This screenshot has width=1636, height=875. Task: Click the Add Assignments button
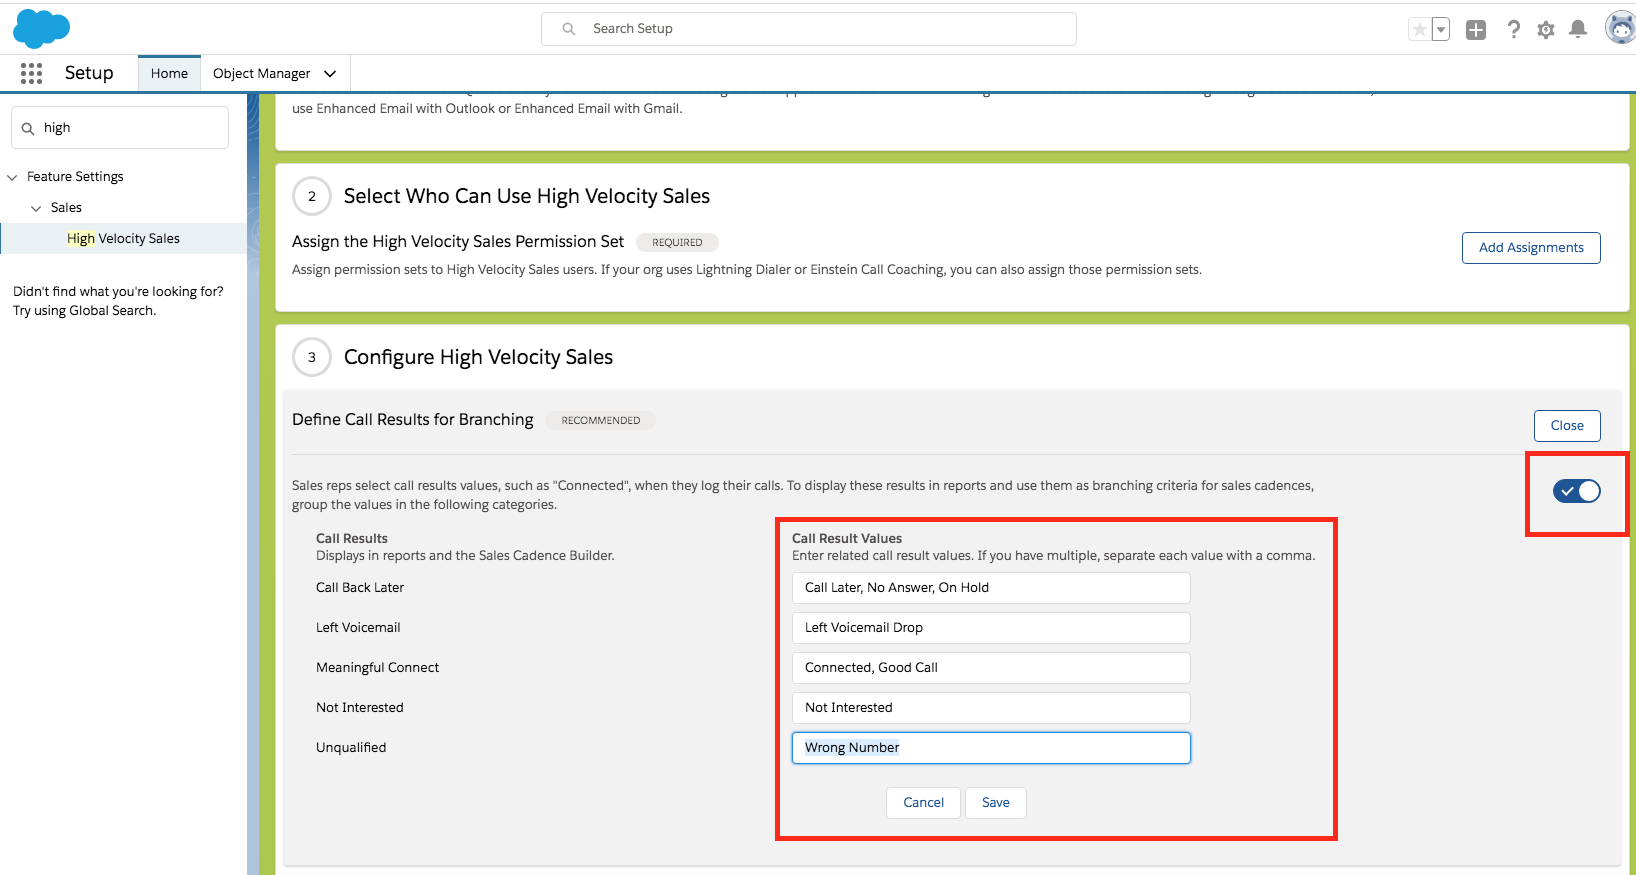pos(1531,248)
